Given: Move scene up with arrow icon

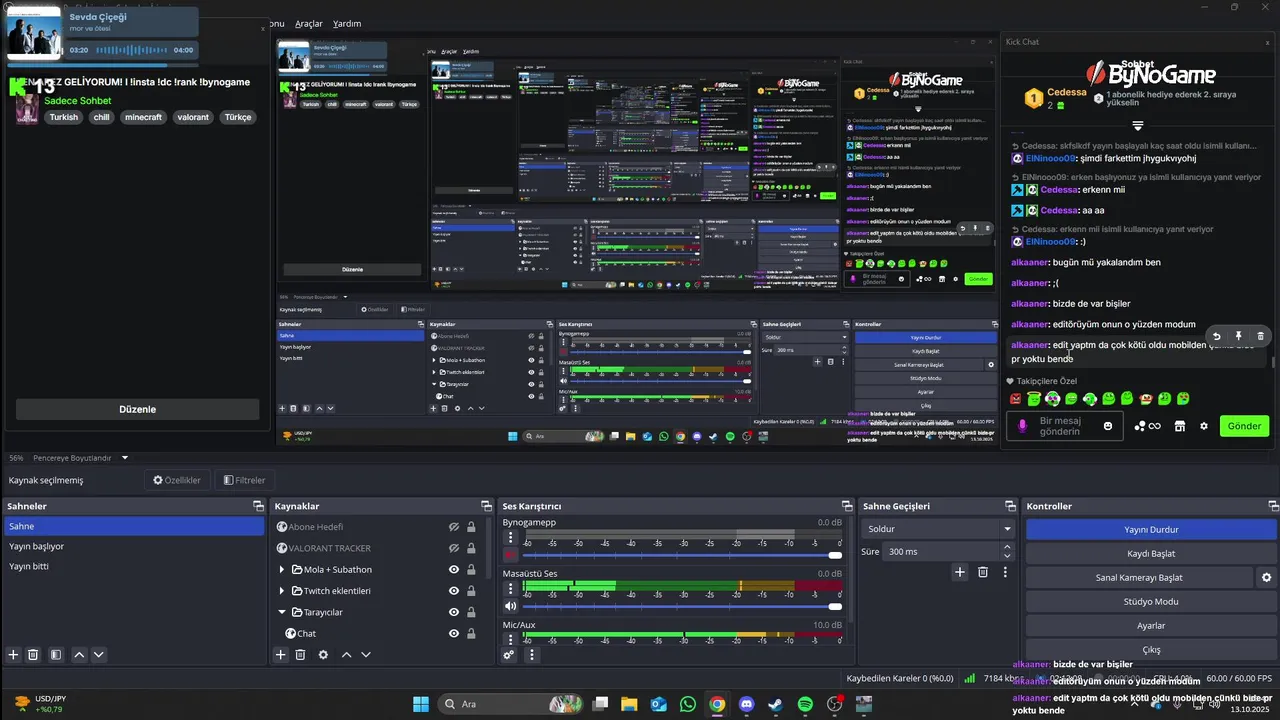Looking at the screenshot, I should coord(79,655).
